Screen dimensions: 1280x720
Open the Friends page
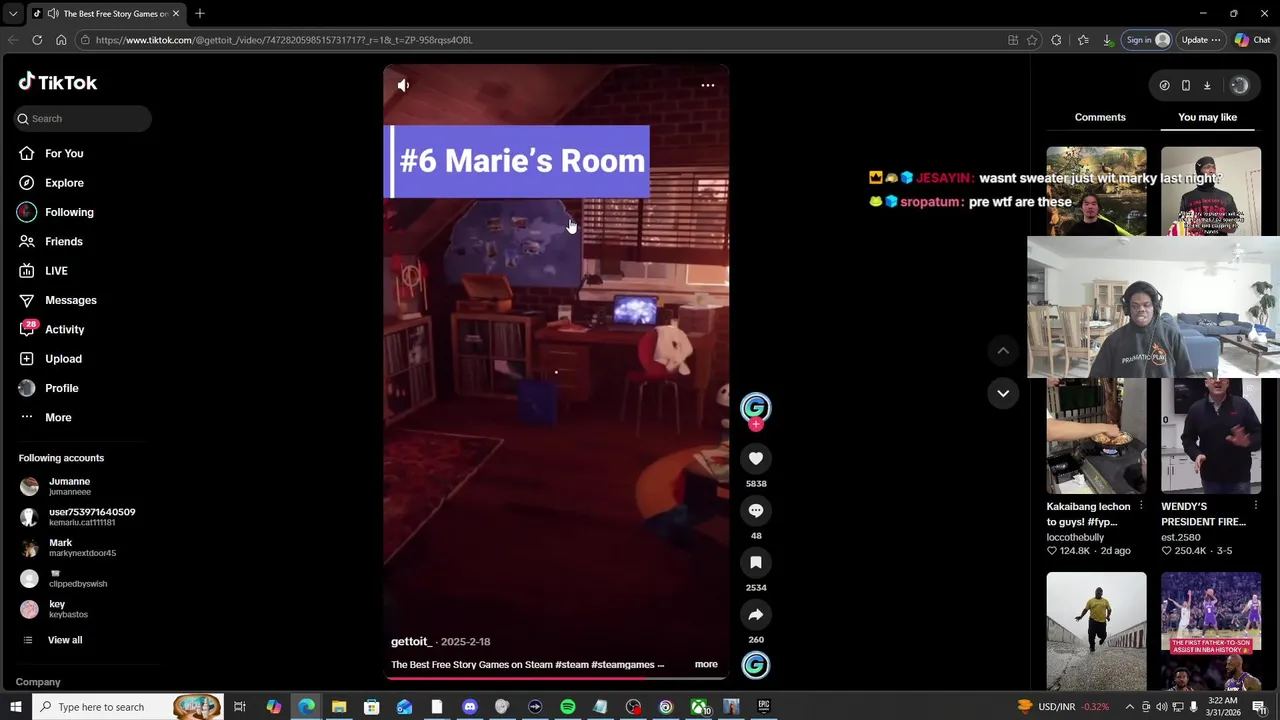click(x=64, y=241)
